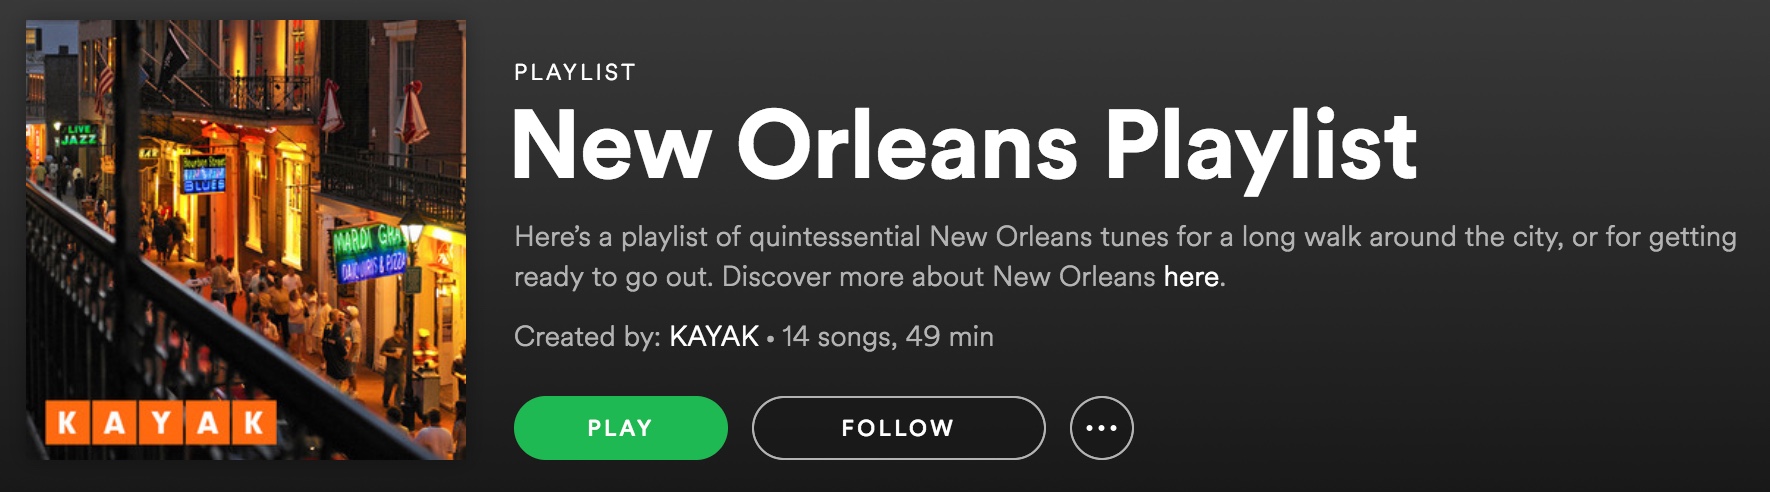Click the Mardi Gras neon sign in cover
1770x492 pixels.
369,250
